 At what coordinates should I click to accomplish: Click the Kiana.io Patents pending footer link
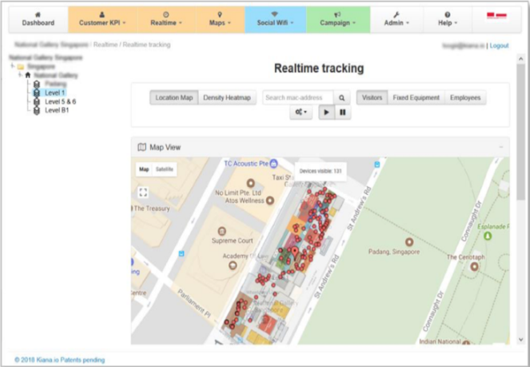pyautogui.click(x=60, y=360)
